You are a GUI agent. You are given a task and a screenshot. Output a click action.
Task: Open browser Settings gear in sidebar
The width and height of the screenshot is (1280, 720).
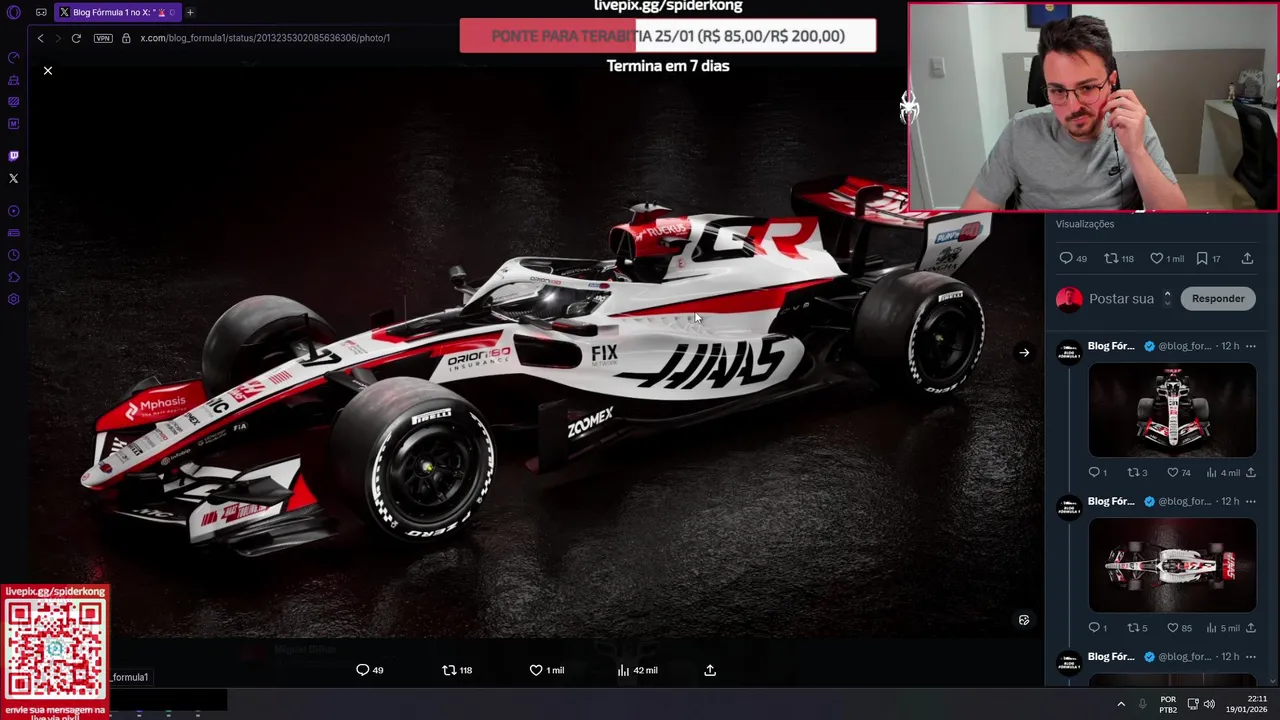pyautogui.click(x=14, y=299)
